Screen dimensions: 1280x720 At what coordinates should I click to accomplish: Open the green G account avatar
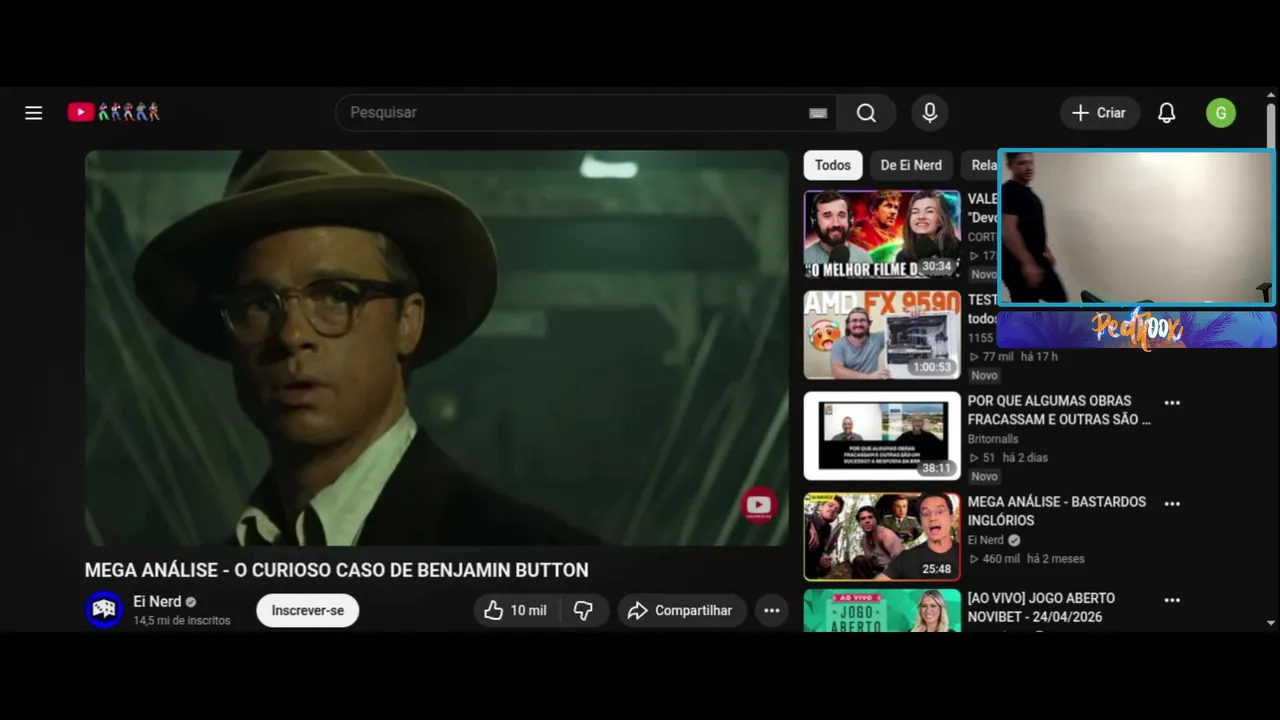pyautogui.click(x=1221, y=113)
